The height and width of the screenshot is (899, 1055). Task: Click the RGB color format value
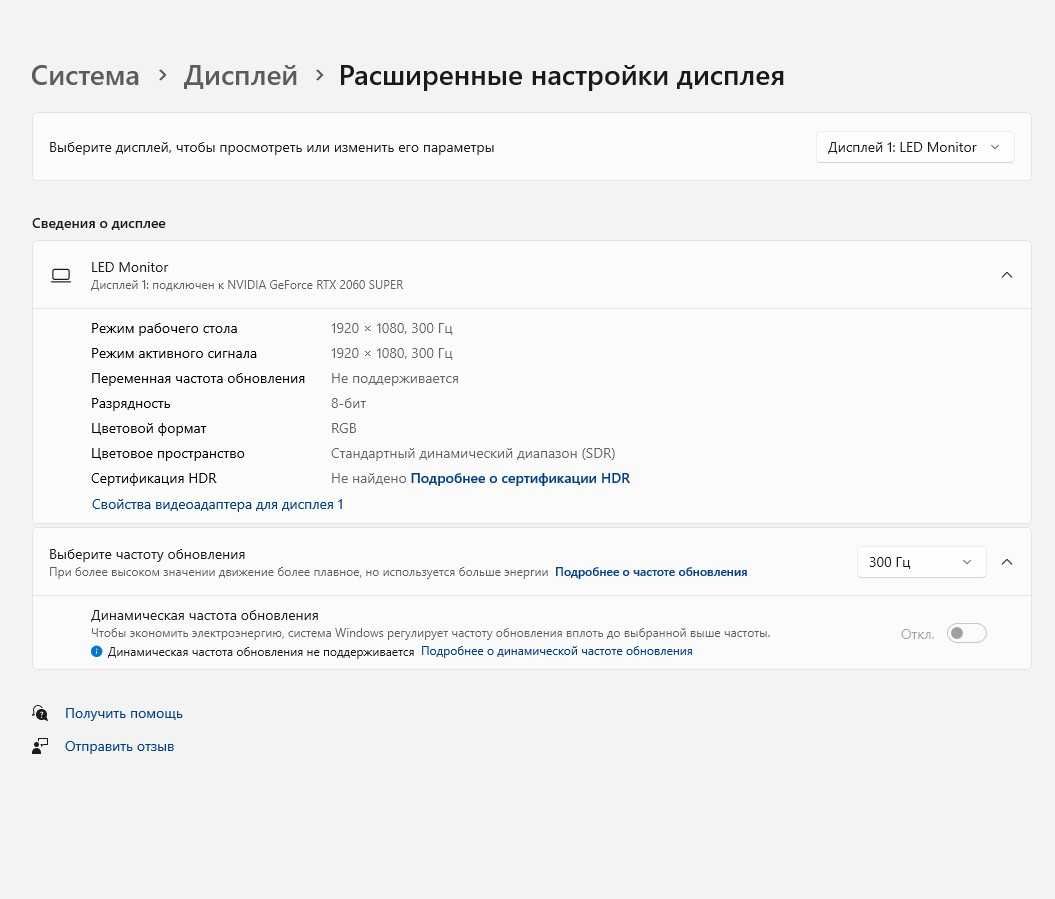(x=344, y=428)
